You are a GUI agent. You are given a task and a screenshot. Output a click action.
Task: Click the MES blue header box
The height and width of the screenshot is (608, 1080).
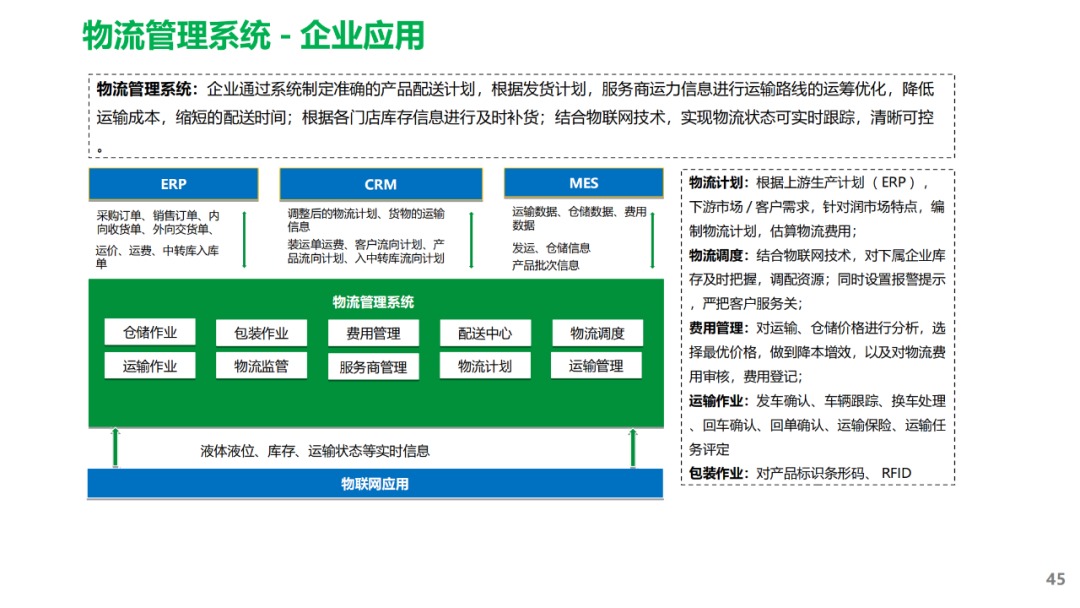click(x=583, y=183)
